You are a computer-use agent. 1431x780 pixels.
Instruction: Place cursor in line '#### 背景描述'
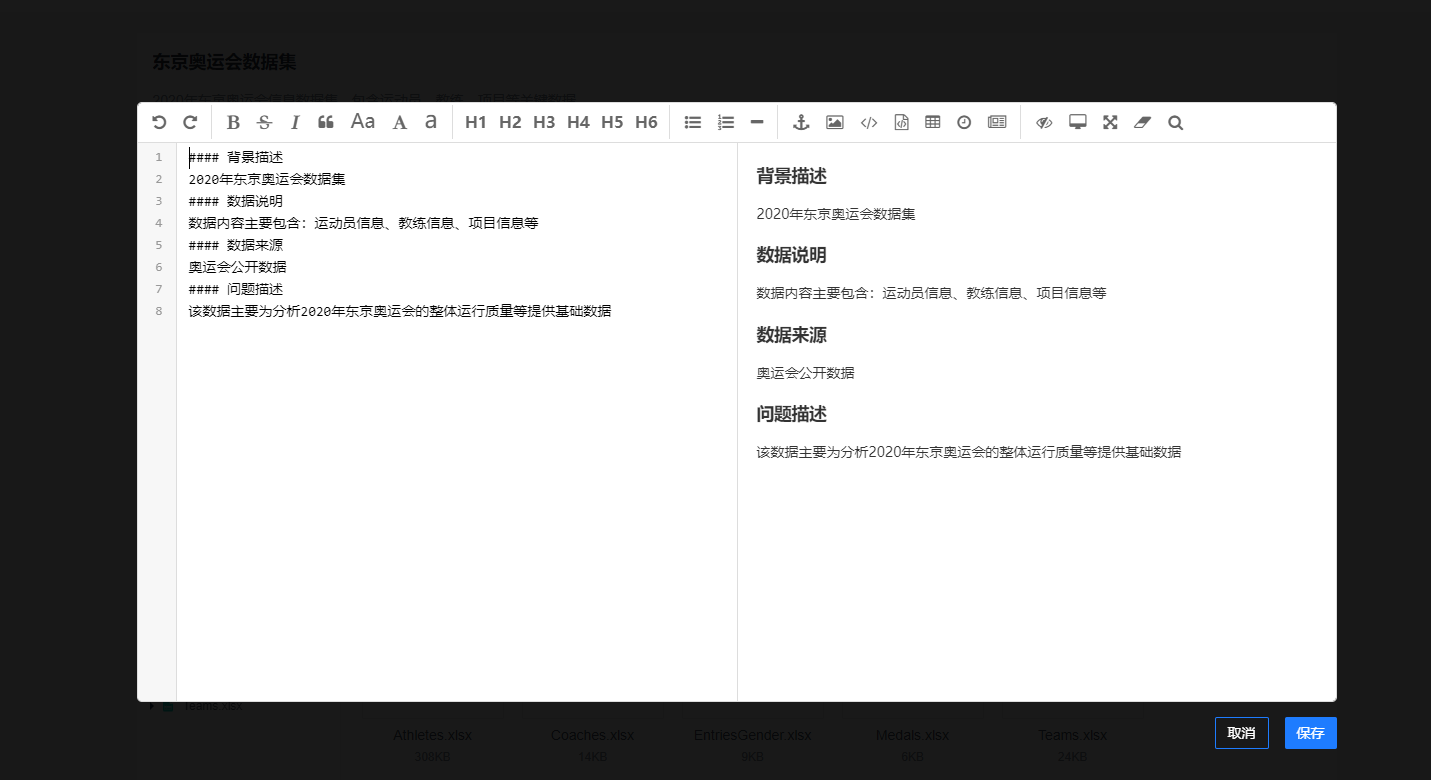tap(236, 157)
